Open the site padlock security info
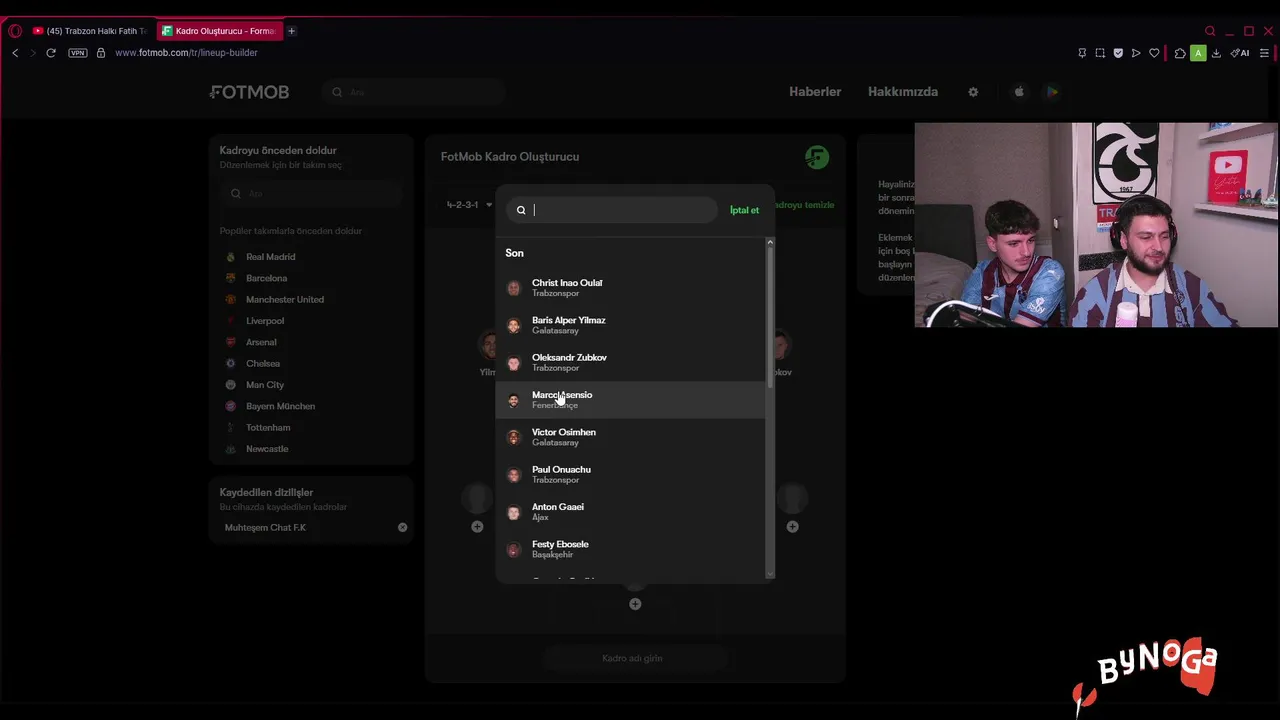Viewport: 1280px width, 720px height. (101, 53)
